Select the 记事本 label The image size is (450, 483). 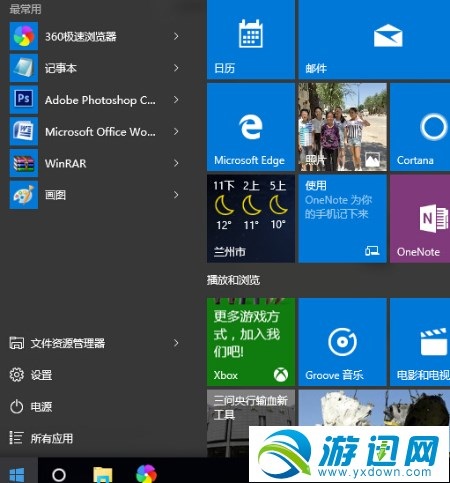[61, 68]
